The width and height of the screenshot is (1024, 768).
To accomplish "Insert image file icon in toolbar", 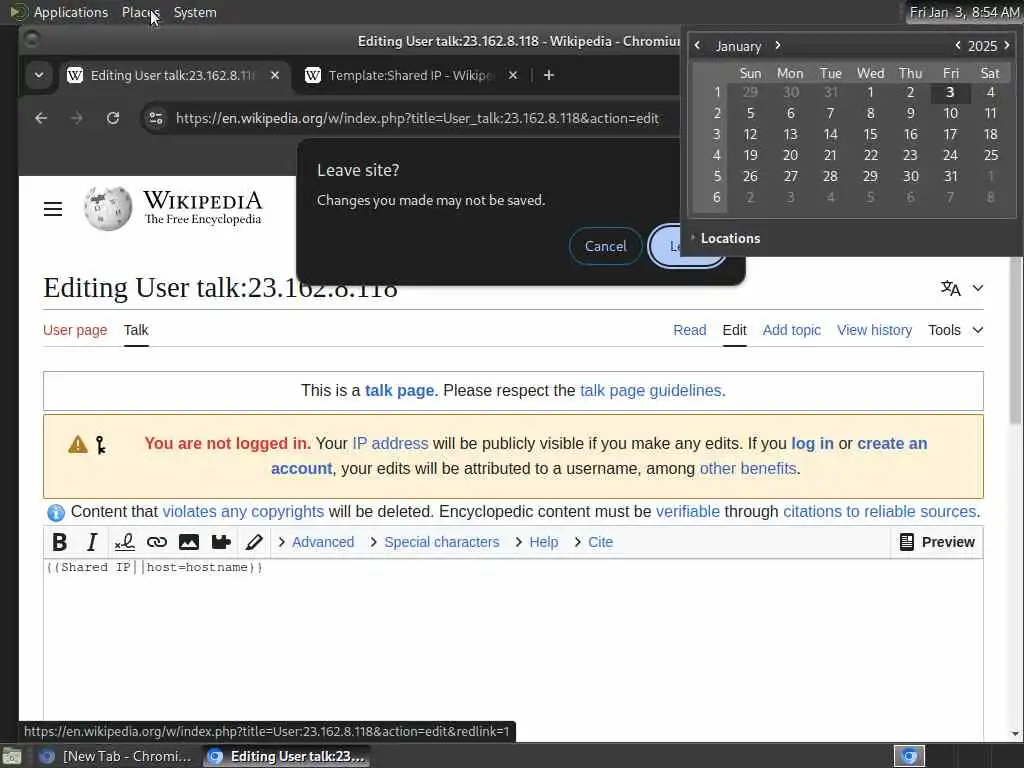I will [189, 542].
